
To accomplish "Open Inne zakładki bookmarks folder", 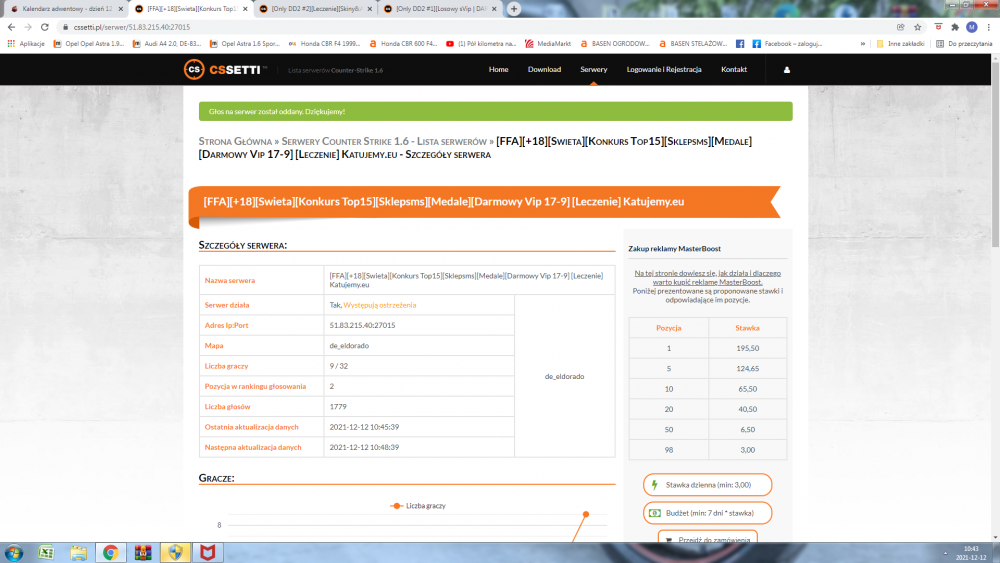I will [900, 44].
